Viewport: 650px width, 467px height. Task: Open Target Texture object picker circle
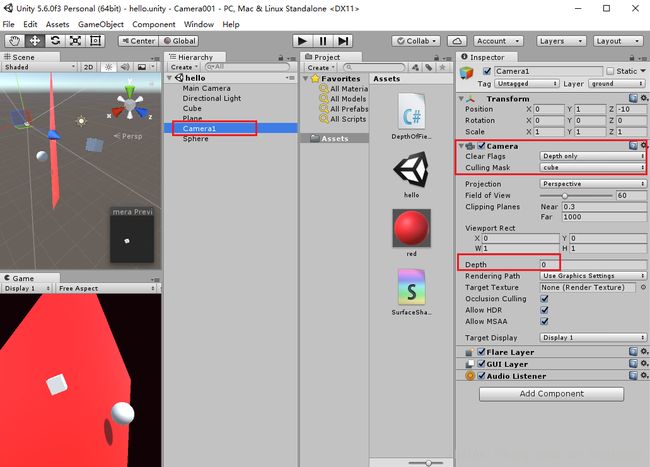[643, 287]
